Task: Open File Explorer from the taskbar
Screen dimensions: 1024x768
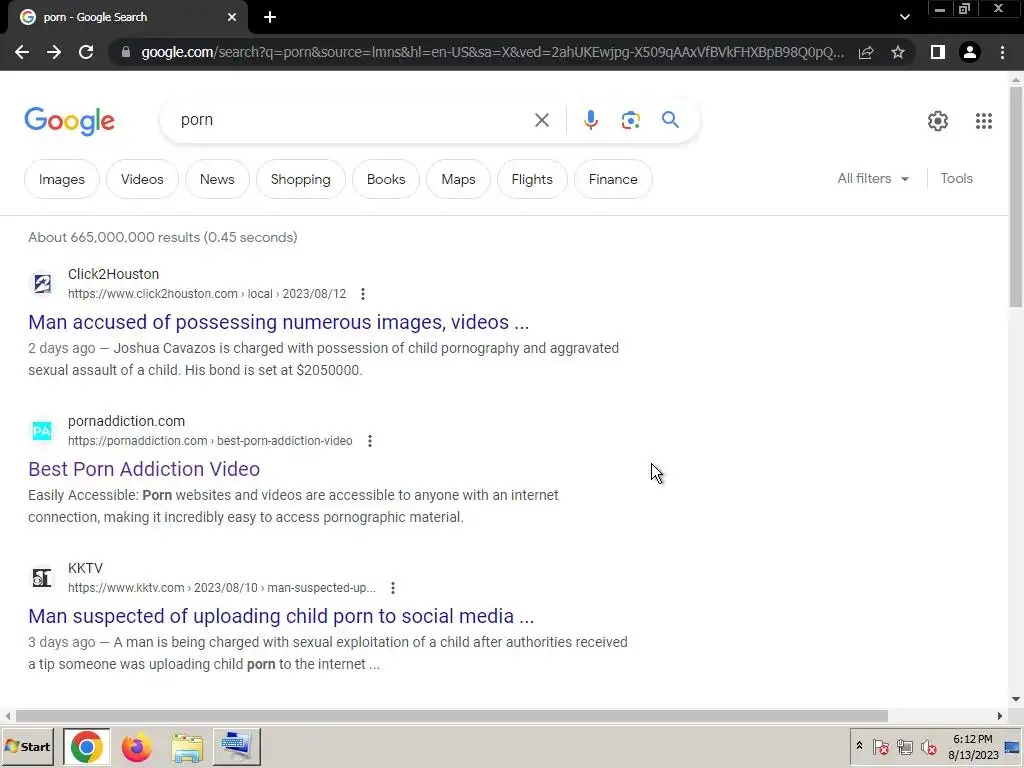Action: 187,747
